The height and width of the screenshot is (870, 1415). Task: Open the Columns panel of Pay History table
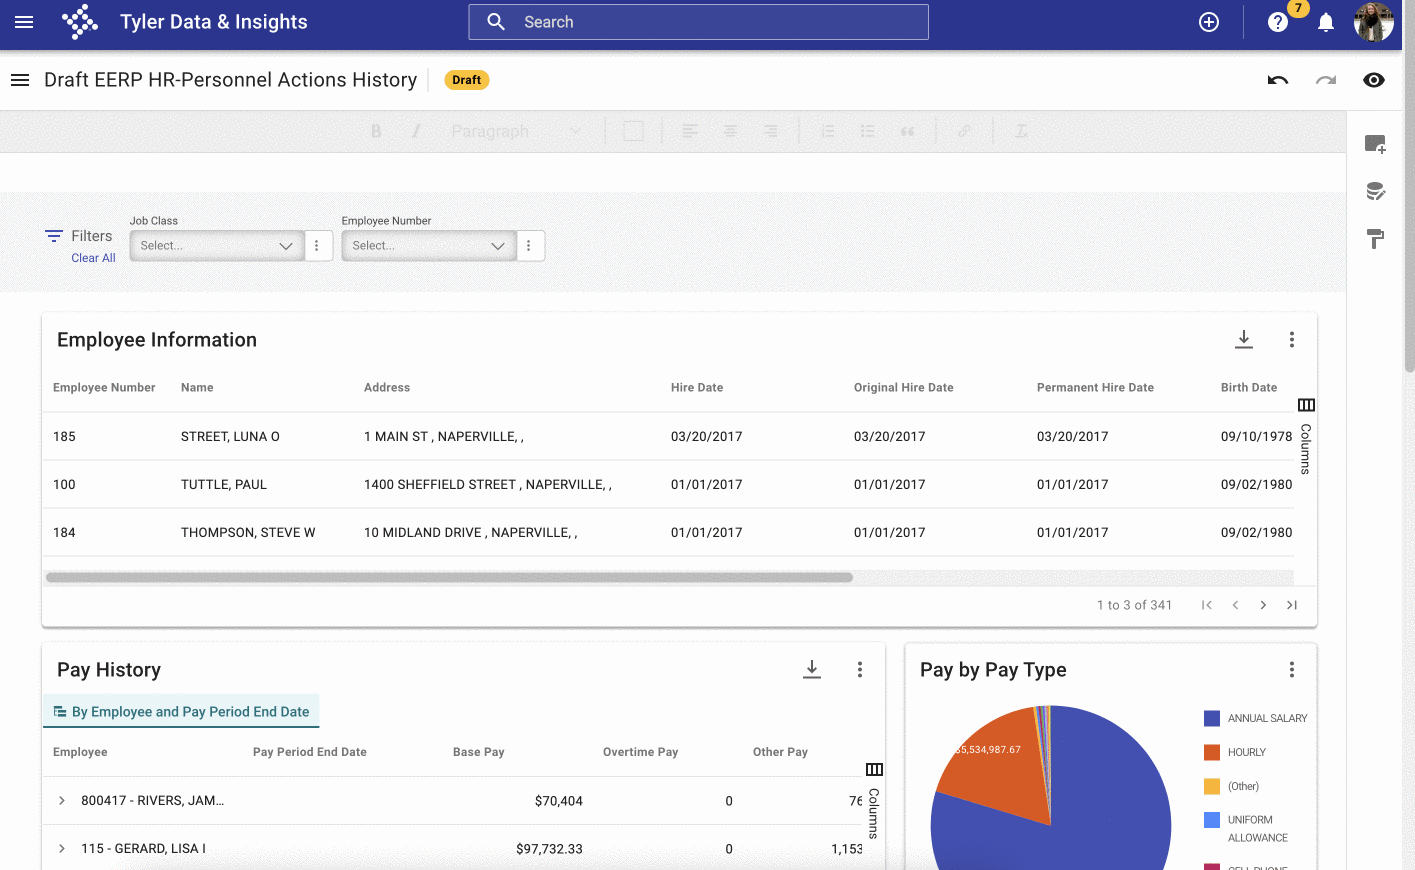pyautogui.click(x=874, y=800)
